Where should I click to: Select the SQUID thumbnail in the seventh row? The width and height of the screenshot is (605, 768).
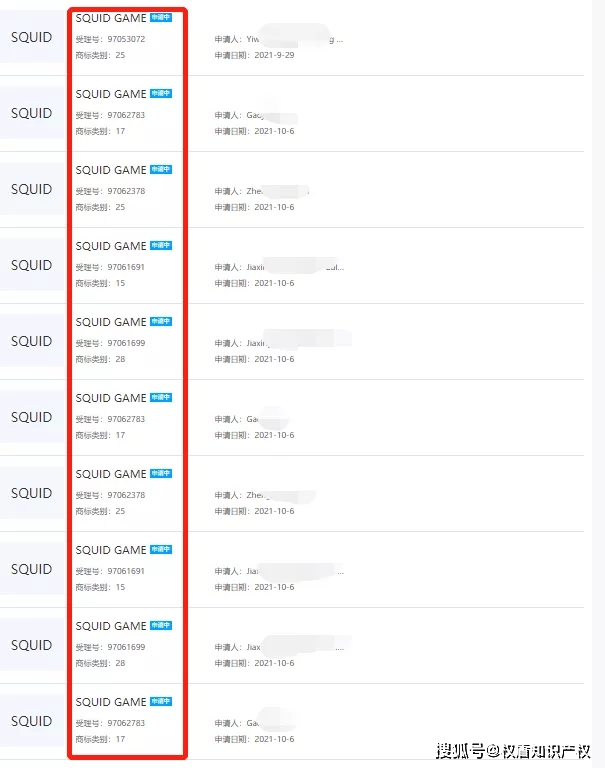pyautogui.click(x=31, y=493)
